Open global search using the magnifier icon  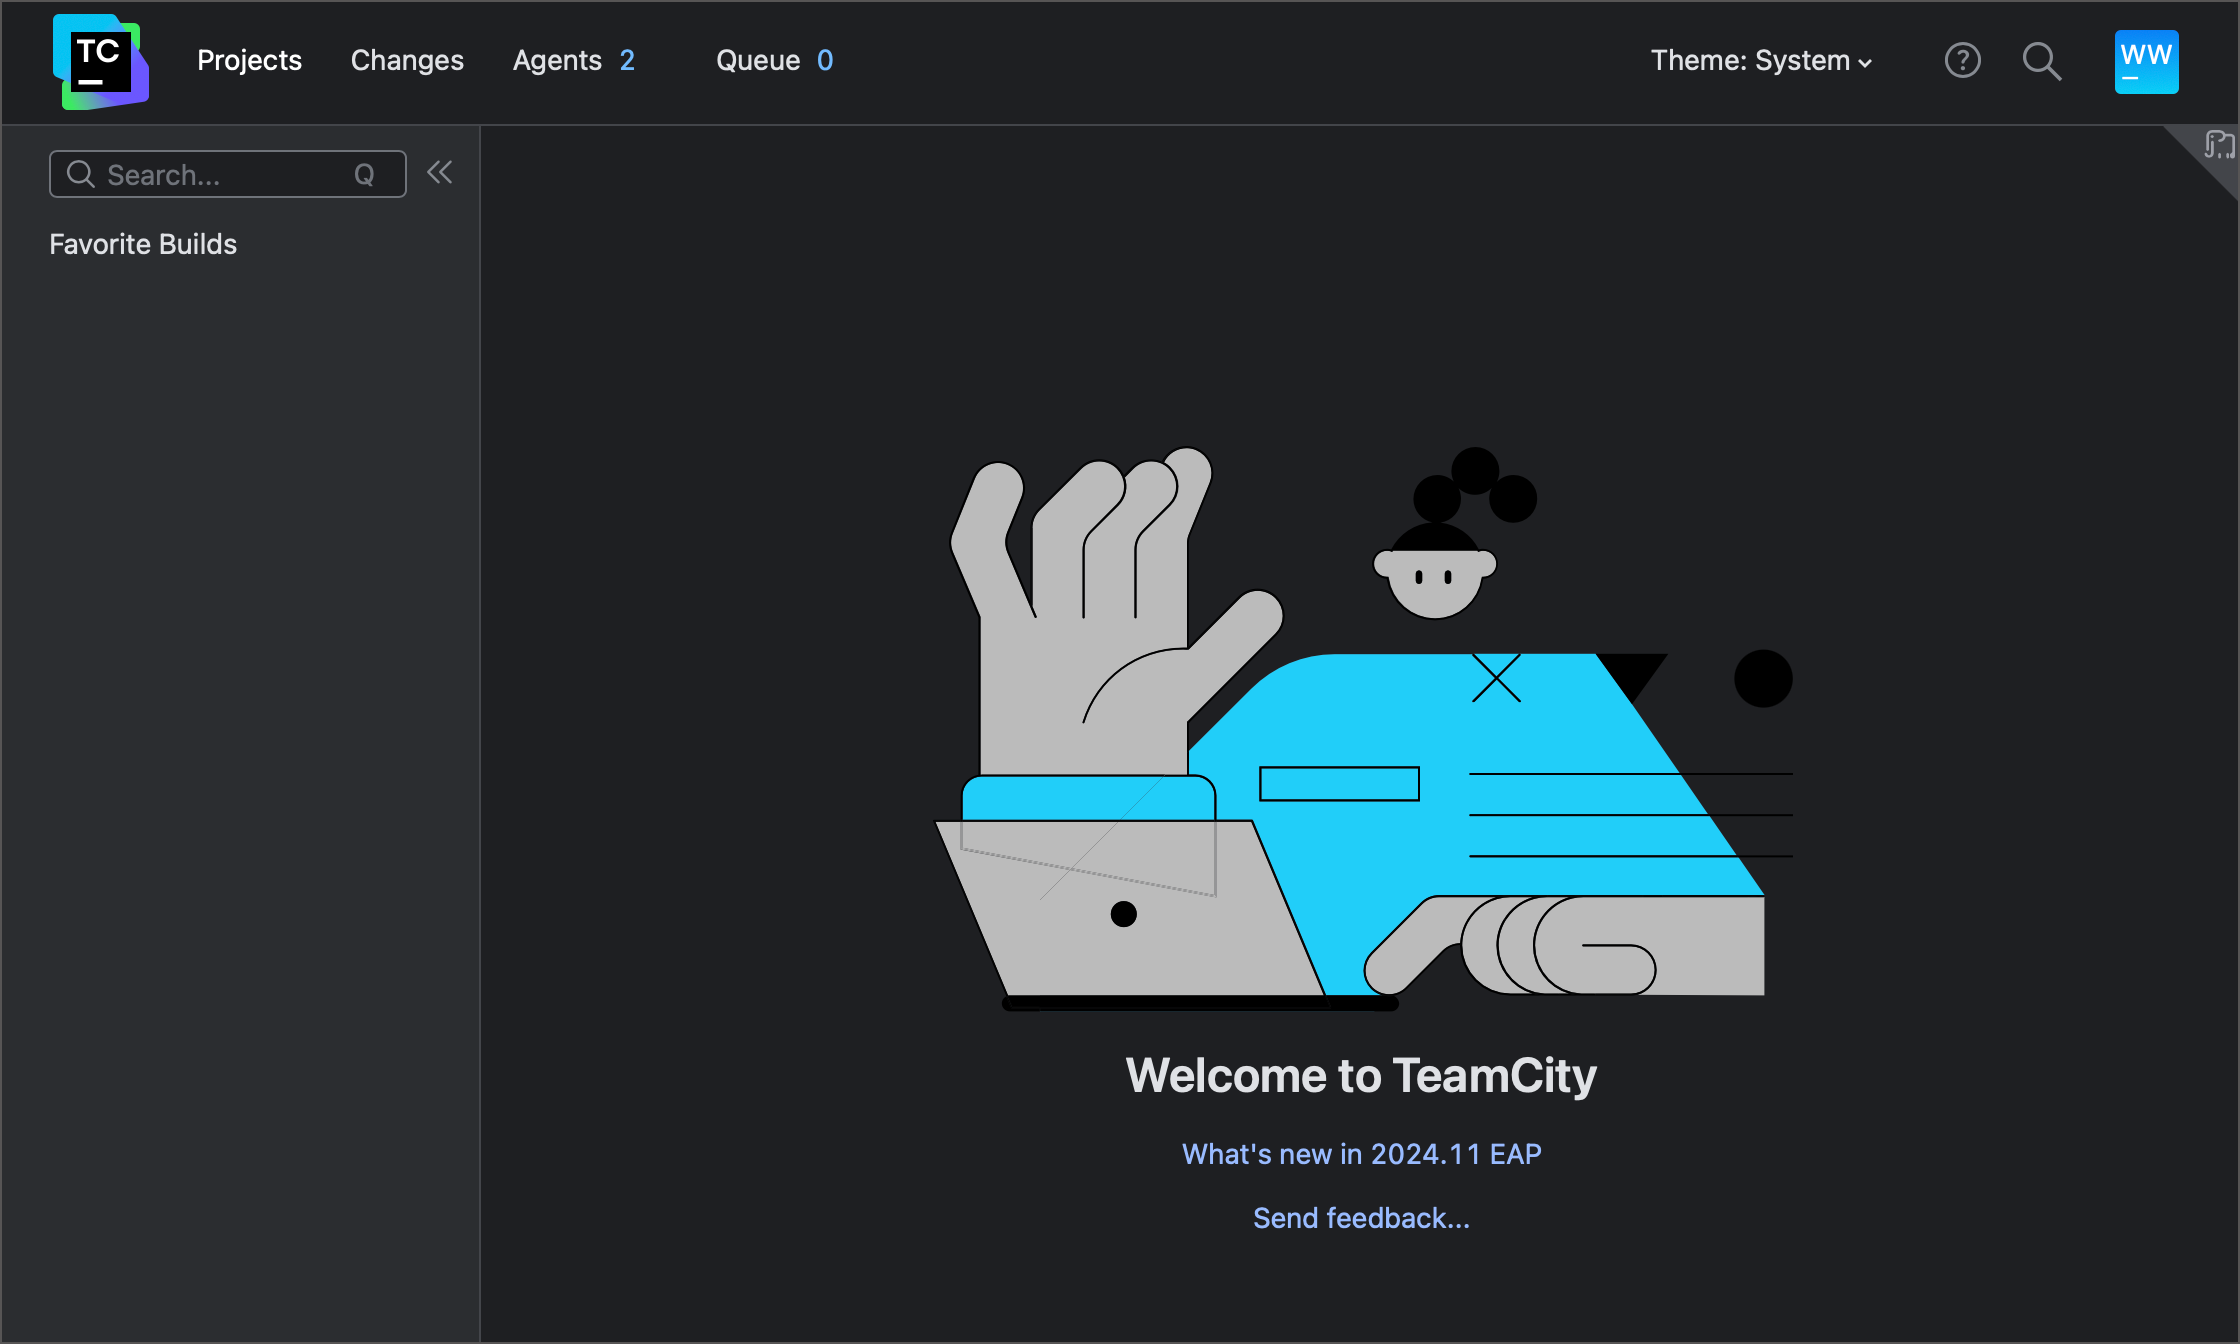point(2042,61)
